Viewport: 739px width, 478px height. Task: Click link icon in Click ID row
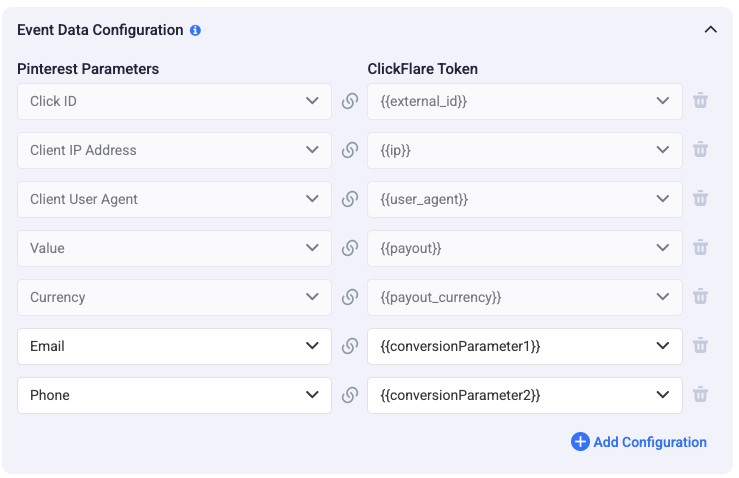pyautogui.click(x=350, y=101)
